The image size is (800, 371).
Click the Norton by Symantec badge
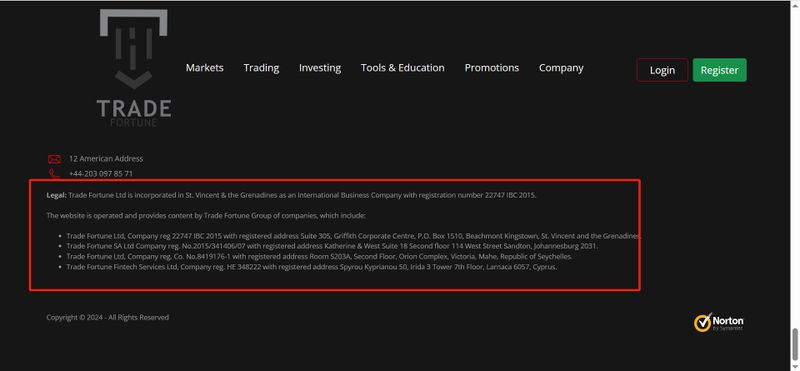tap(718, 323)
